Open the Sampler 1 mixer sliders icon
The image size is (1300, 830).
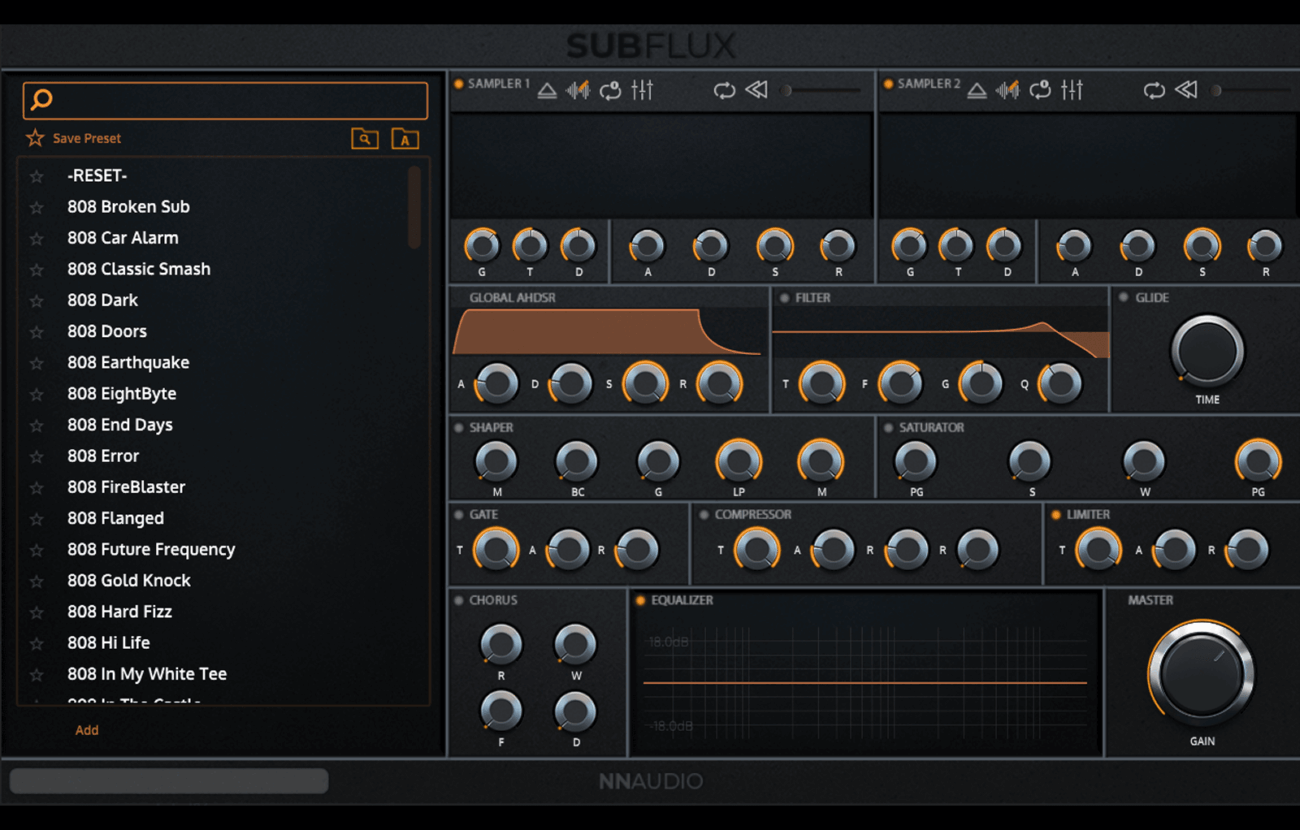coord(642,90)
